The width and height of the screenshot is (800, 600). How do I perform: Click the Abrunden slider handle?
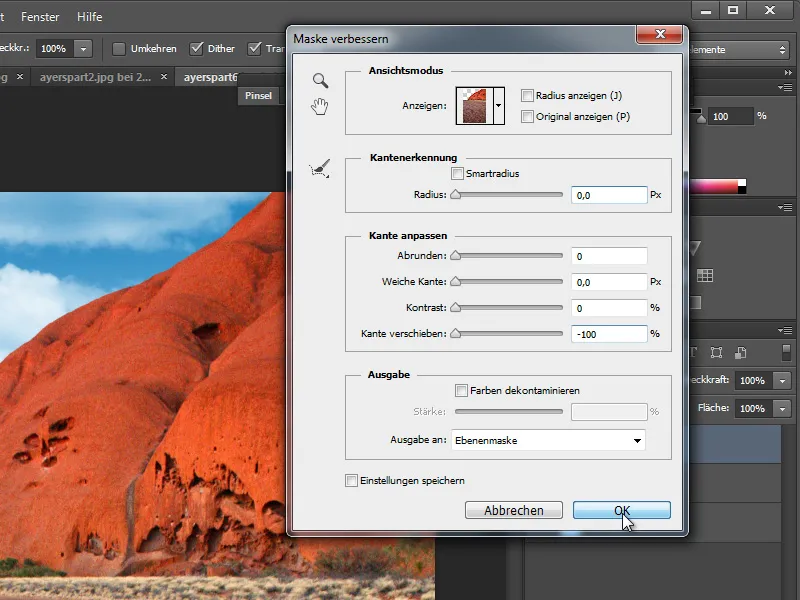click(x=456, y=255)
